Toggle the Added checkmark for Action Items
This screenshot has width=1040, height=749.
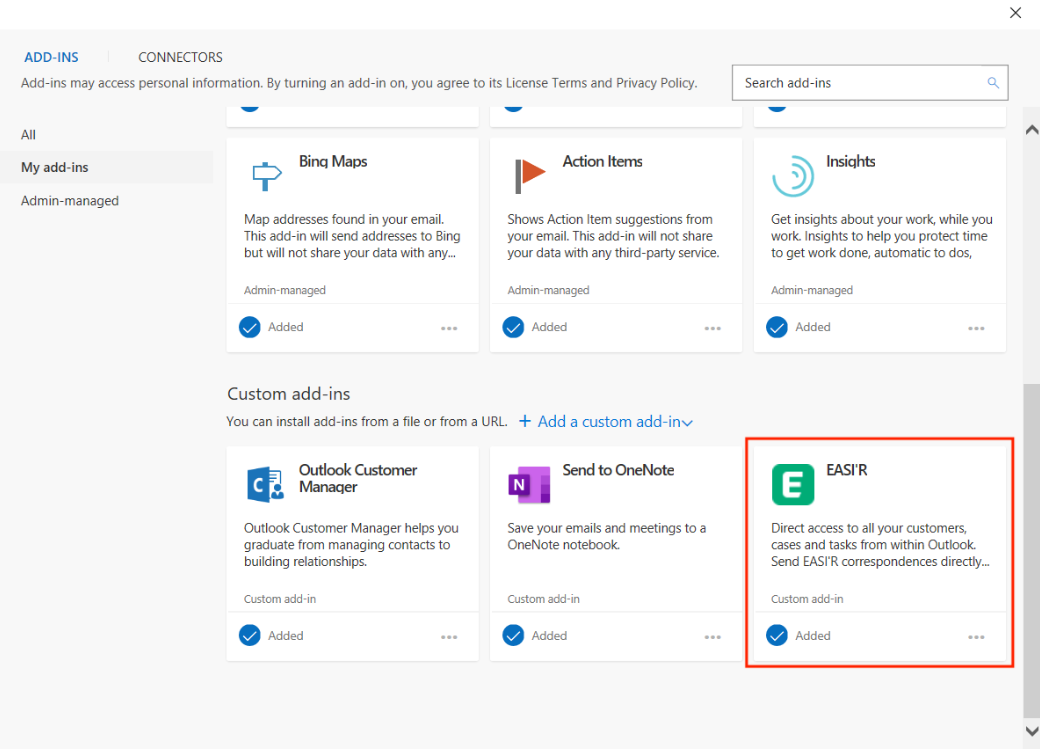pyautogui.click(x=513, y=327)
